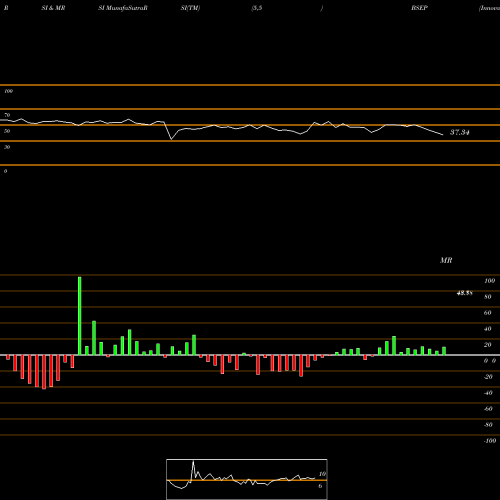Open the mini overview chart at bottom
The image size is (500, 500).
(x=247, y=479)
